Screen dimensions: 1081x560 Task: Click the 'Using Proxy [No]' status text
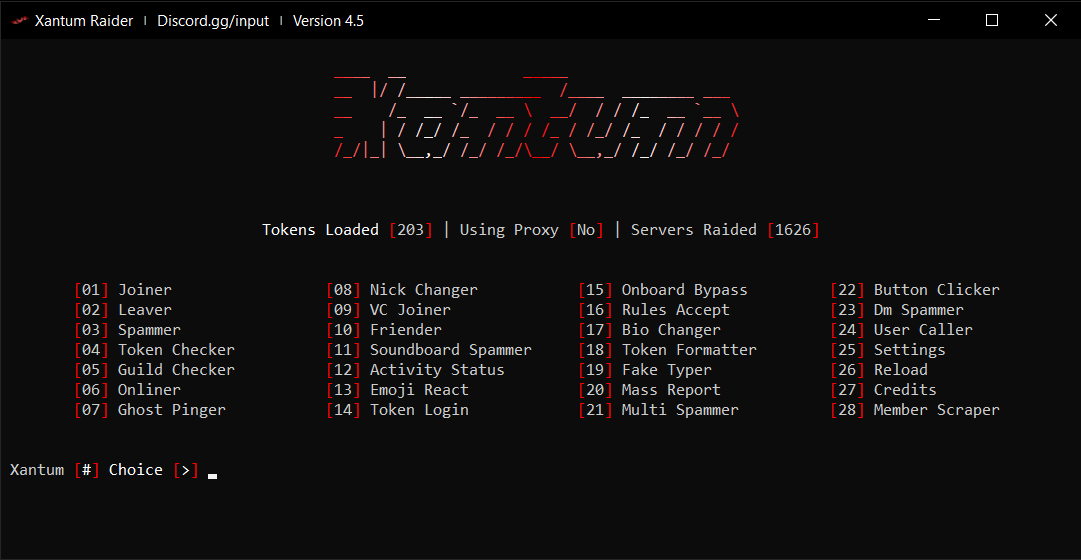point(532,230)
